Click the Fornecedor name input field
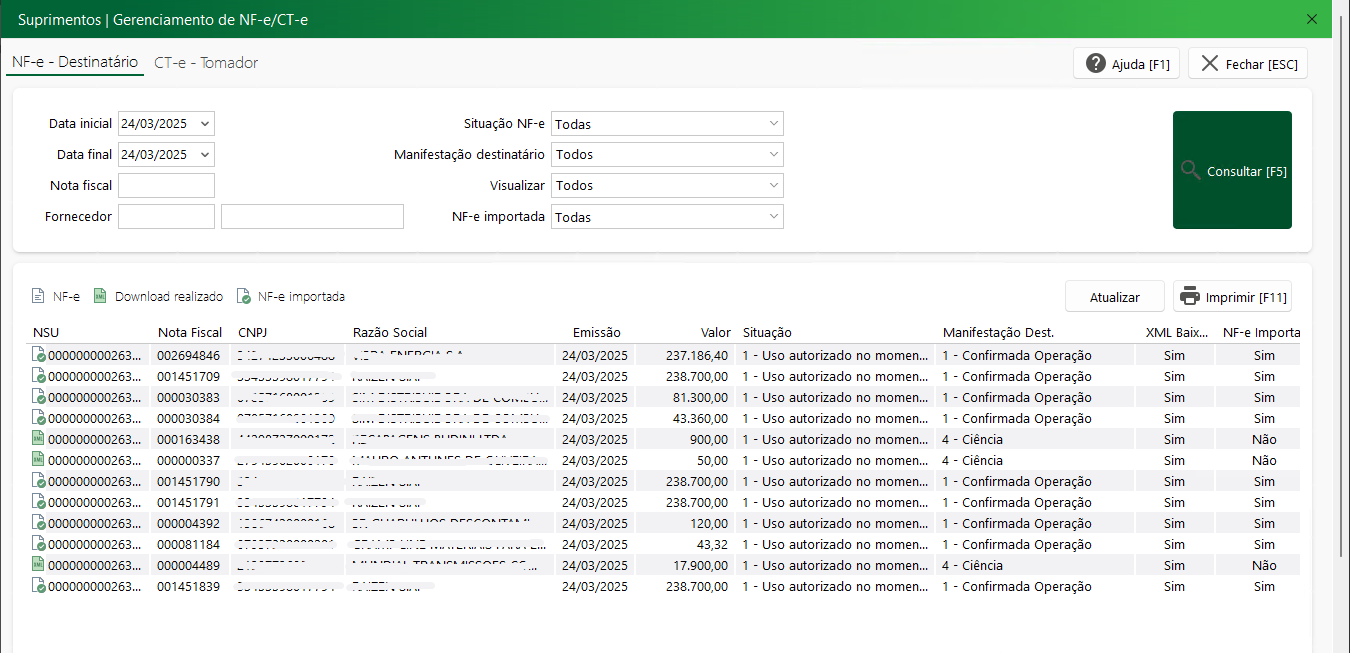This screenshot has width=1350, height=653. point(312,217)
